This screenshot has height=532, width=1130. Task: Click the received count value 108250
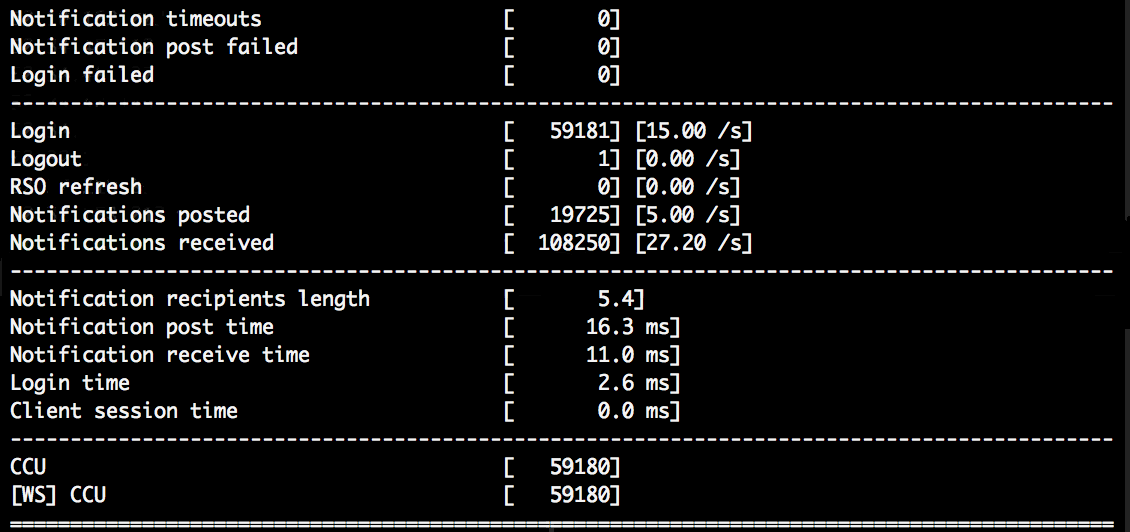click(x=578, y=243)
